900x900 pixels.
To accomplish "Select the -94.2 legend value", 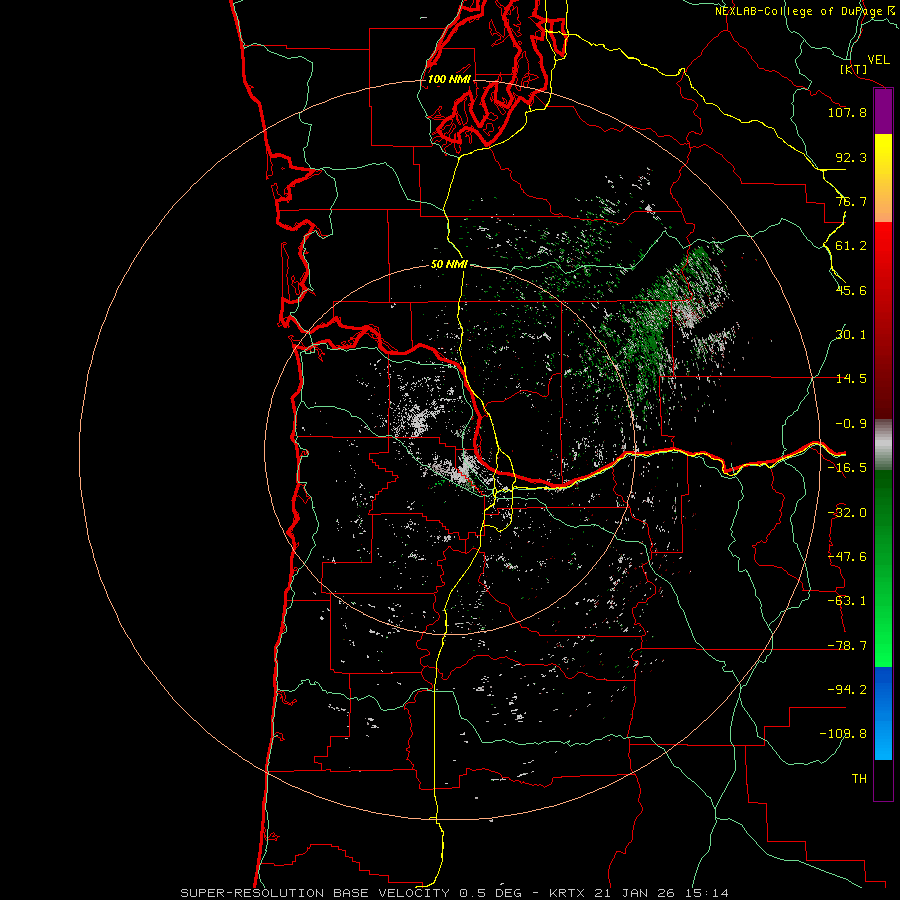I will (847, 690).
